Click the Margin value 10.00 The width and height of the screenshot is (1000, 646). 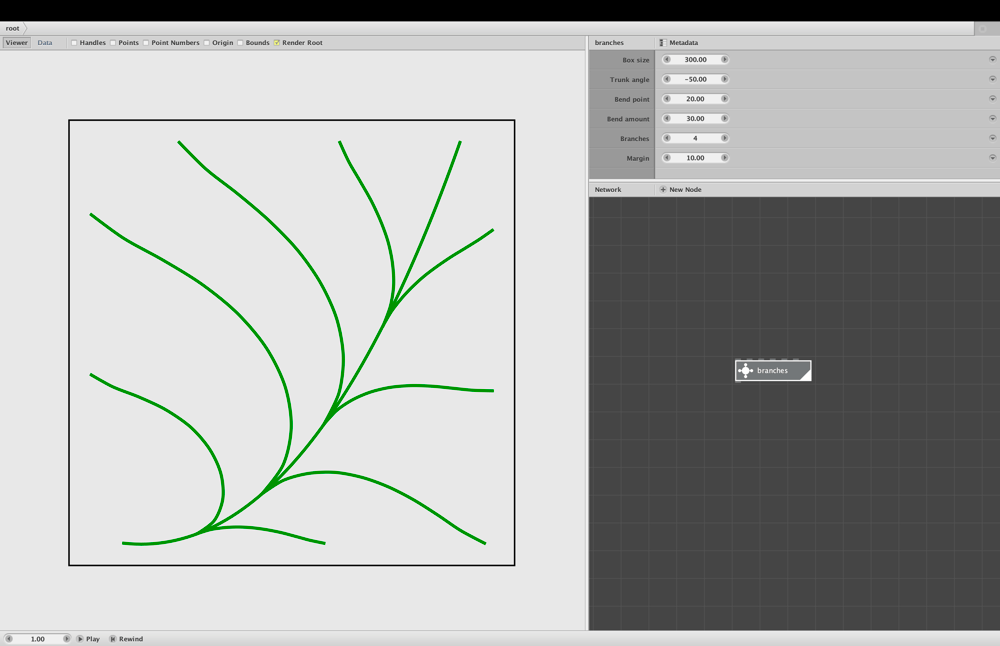695,158
